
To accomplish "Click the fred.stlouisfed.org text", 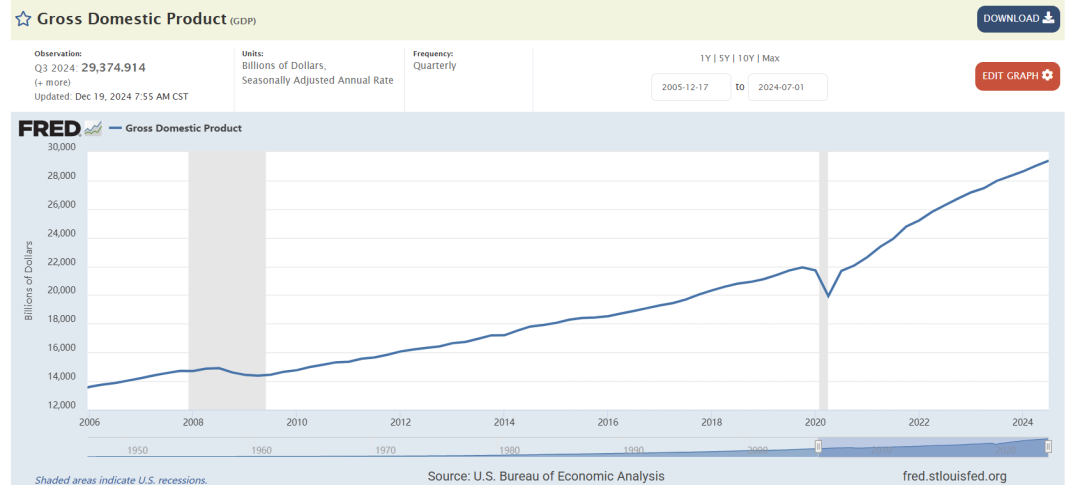I will pyautogui.click(x=955, y=476).
